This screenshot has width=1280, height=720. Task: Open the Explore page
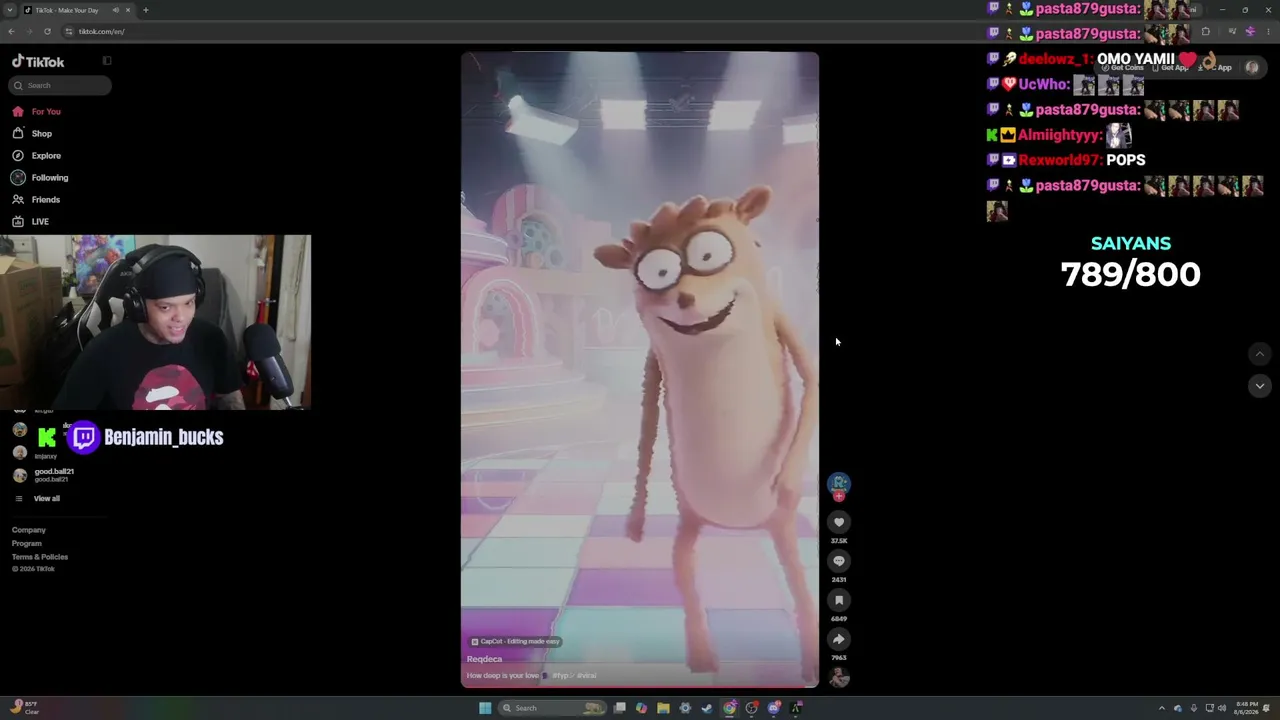coord(46,156)
